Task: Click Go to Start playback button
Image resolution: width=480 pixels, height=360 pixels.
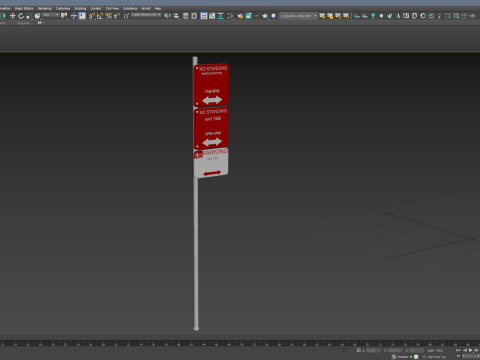Action: click(458, 350)
